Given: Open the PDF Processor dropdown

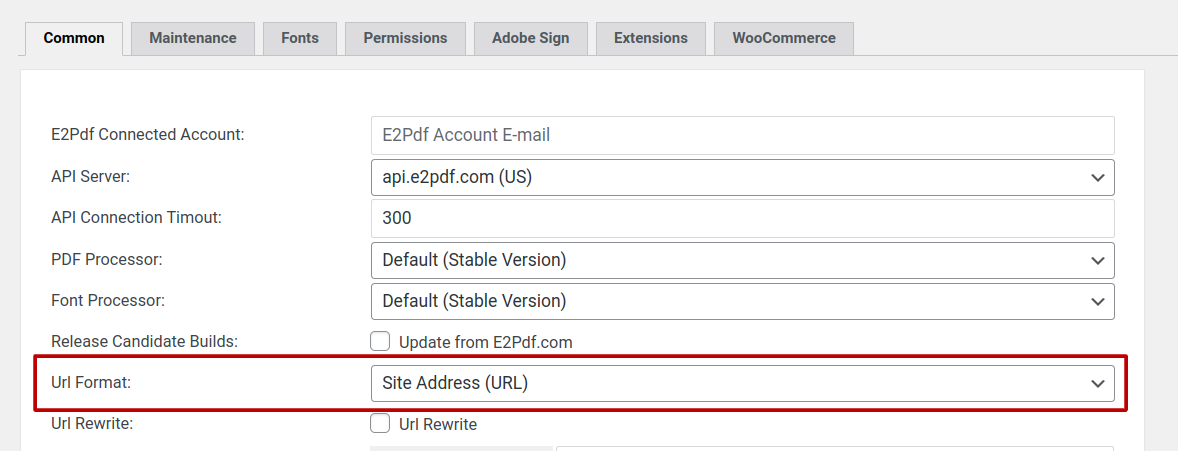Looking at the screenshot, I should pyautogui.click(x=742, y=260).
